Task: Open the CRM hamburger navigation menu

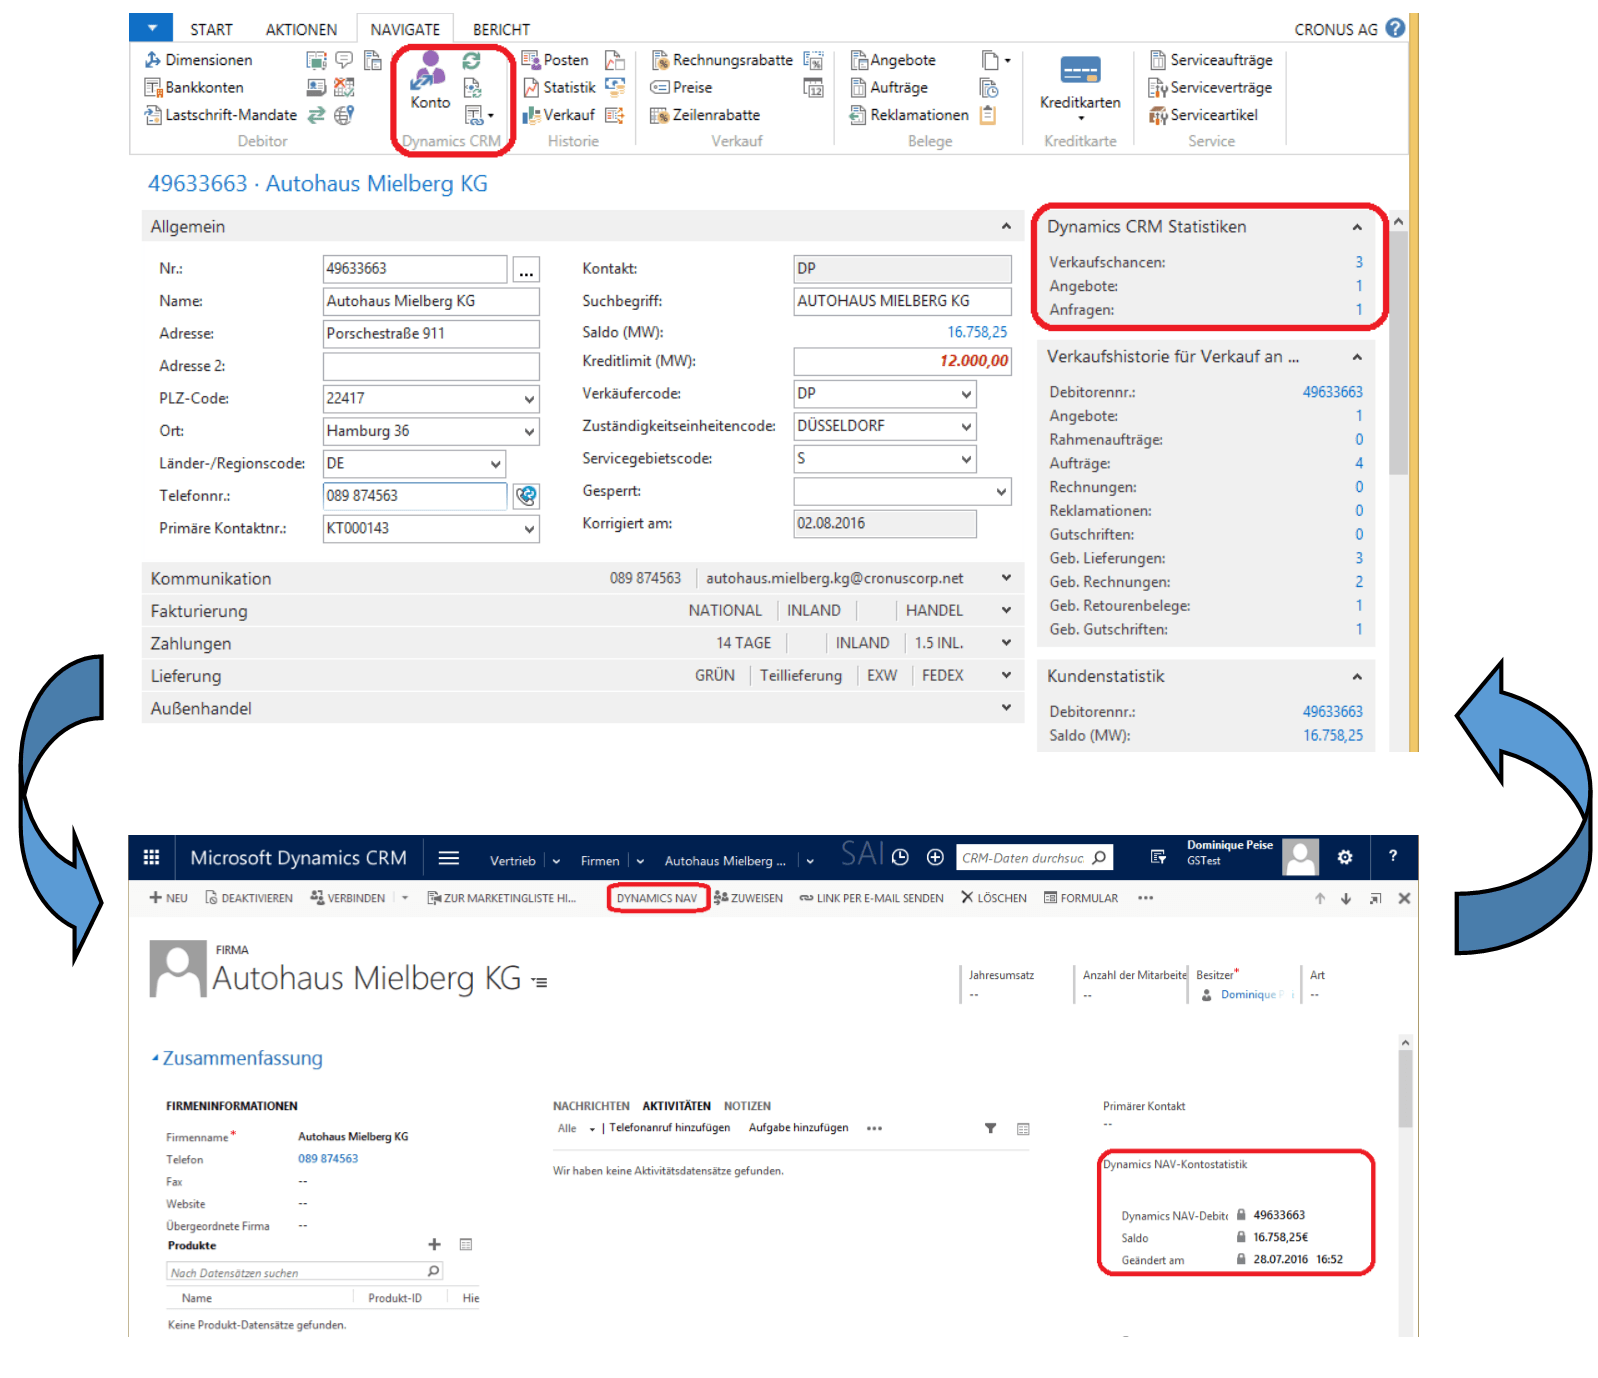Action: pos(449,858)
